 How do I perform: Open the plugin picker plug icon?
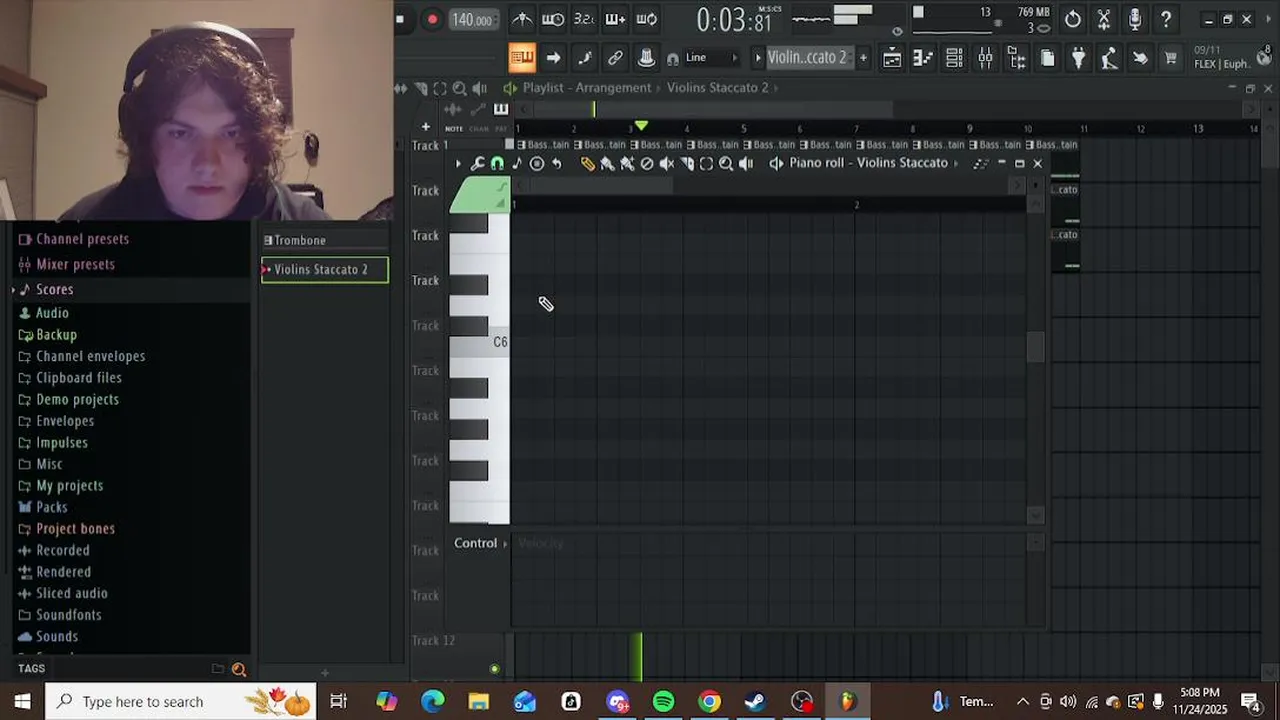(1078, 58)
